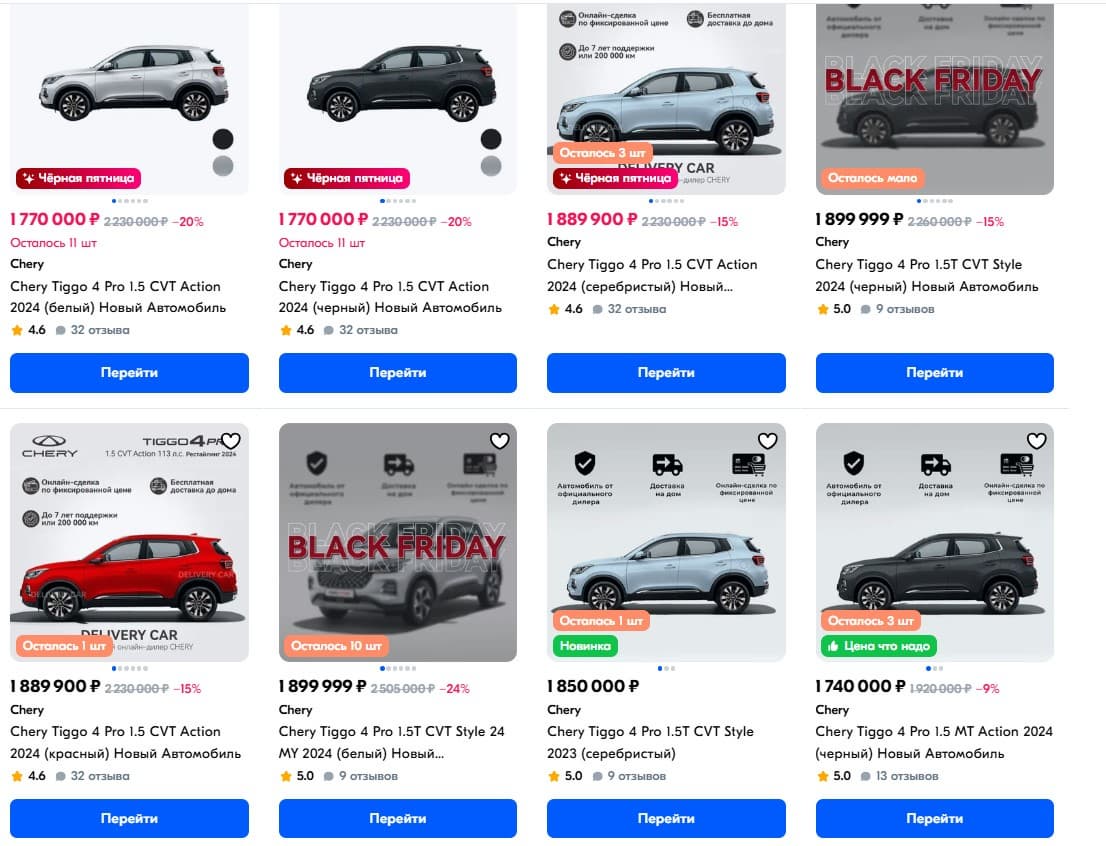Open blurred Black Friday white car thumbnail
The width and height of the screenshot is (1106, 846).
[397, 540]
